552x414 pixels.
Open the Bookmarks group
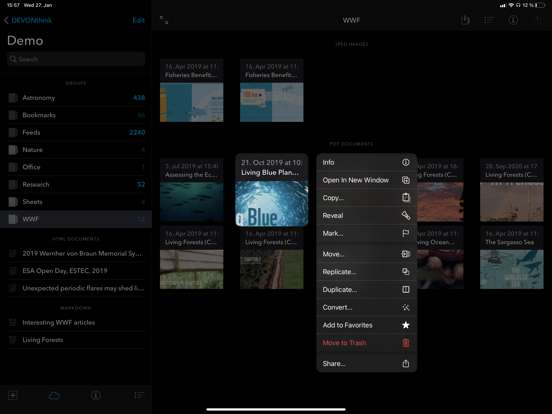[x=76, y=115]
